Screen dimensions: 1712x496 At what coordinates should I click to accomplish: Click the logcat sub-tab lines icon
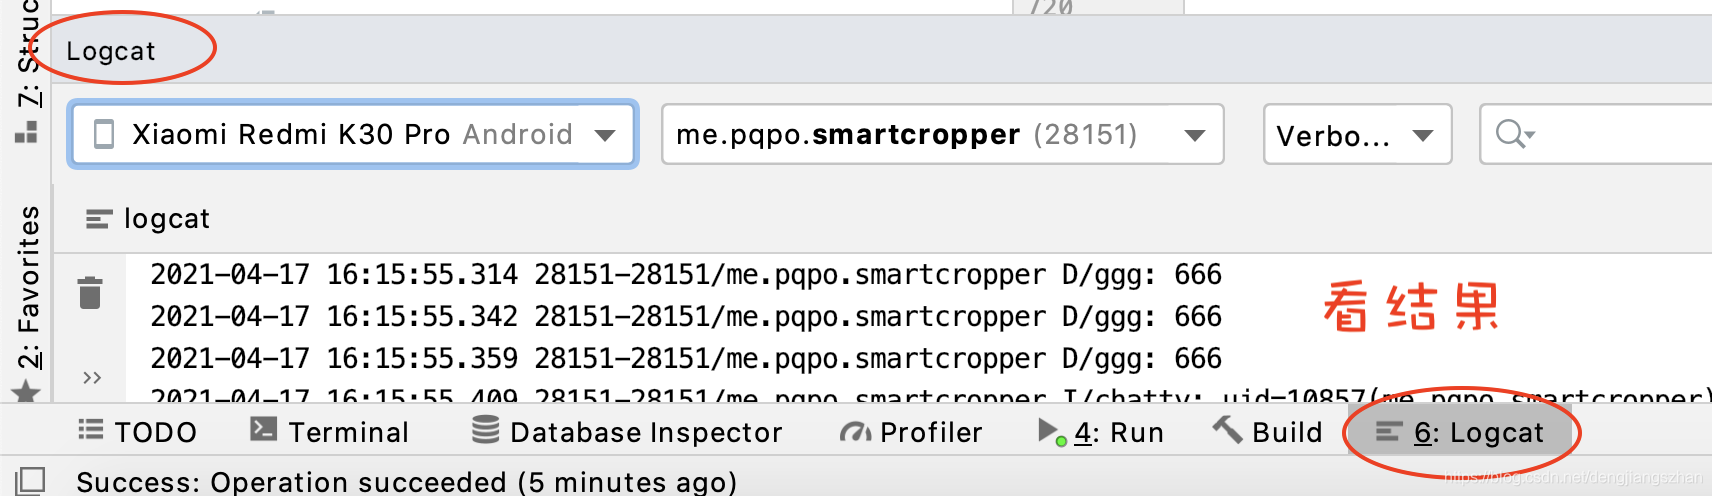[98, 219]
